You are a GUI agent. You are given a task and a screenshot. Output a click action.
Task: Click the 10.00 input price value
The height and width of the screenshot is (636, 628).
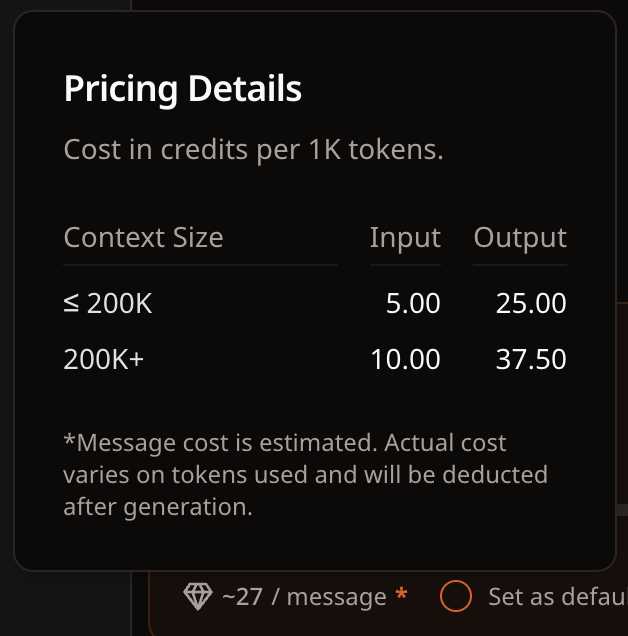coord(405,359)
